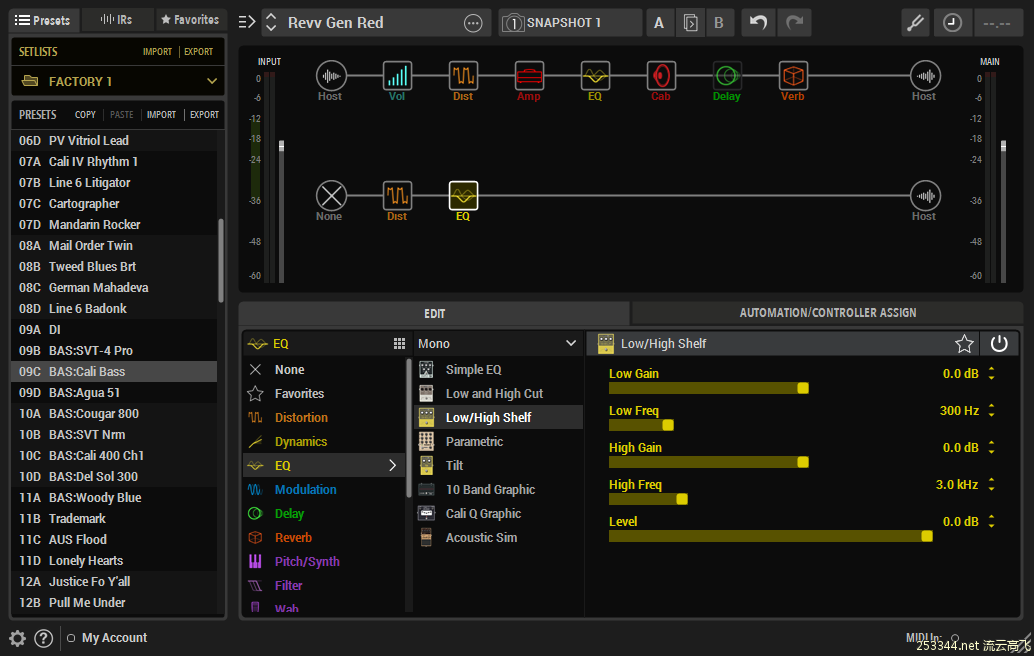Image resolution: width=1034 pixels, height=656 pixels.
Task: Click presets IMPORT button
Action: click(162, 115)
